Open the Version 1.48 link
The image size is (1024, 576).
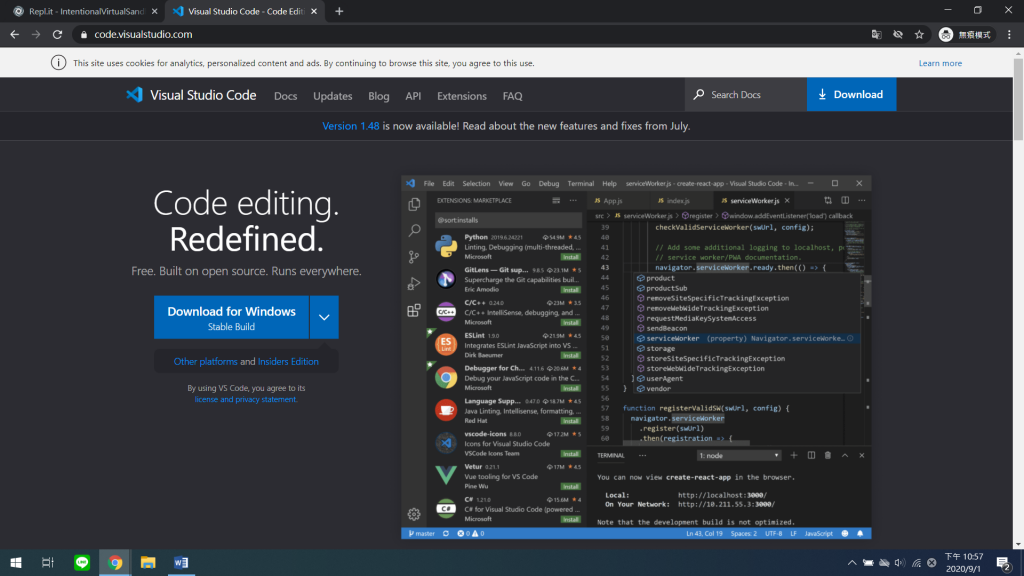(x=351, y=126)
